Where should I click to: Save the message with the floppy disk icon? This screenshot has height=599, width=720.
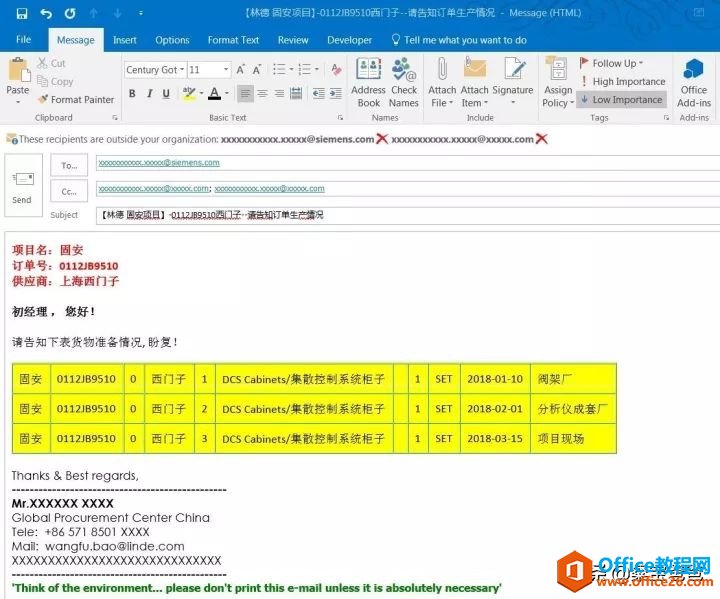click(x=22, y=13)
